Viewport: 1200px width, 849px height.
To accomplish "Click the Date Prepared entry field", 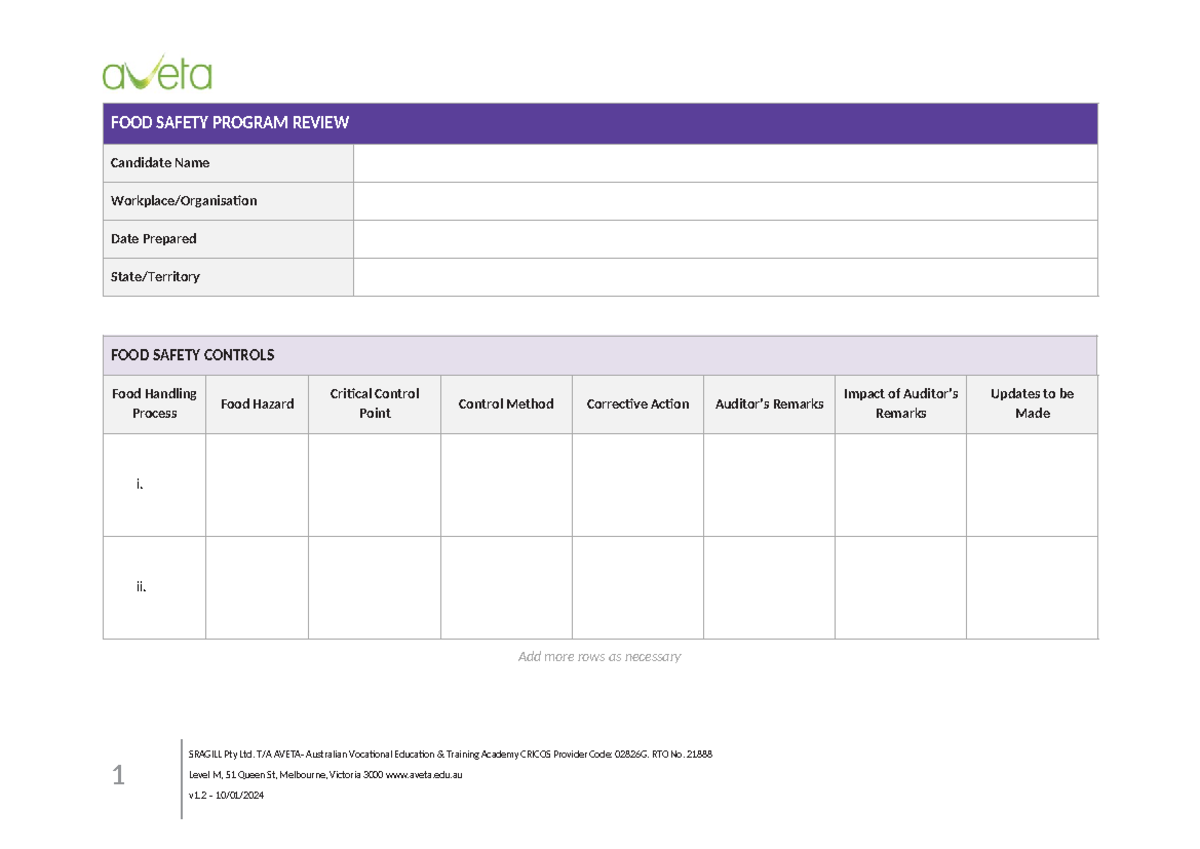I will coord(725,239).
